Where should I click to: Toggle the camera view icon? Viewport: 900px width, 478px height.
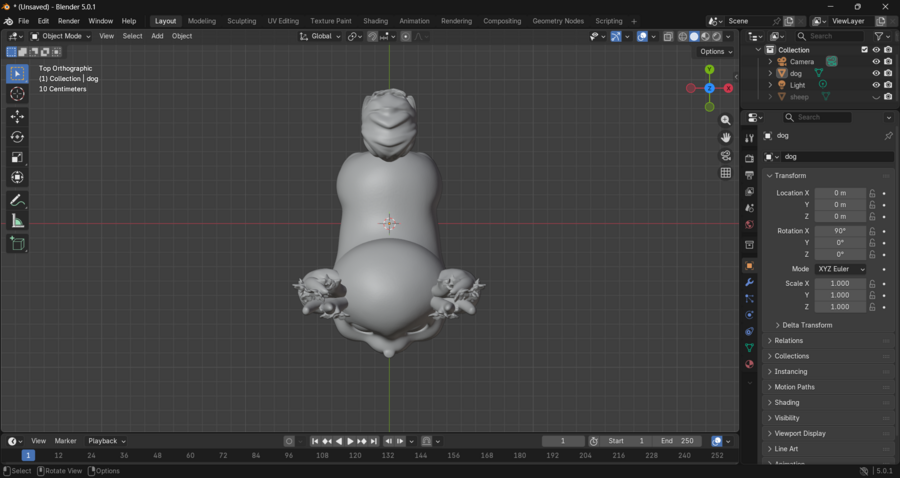click(726, 156)
